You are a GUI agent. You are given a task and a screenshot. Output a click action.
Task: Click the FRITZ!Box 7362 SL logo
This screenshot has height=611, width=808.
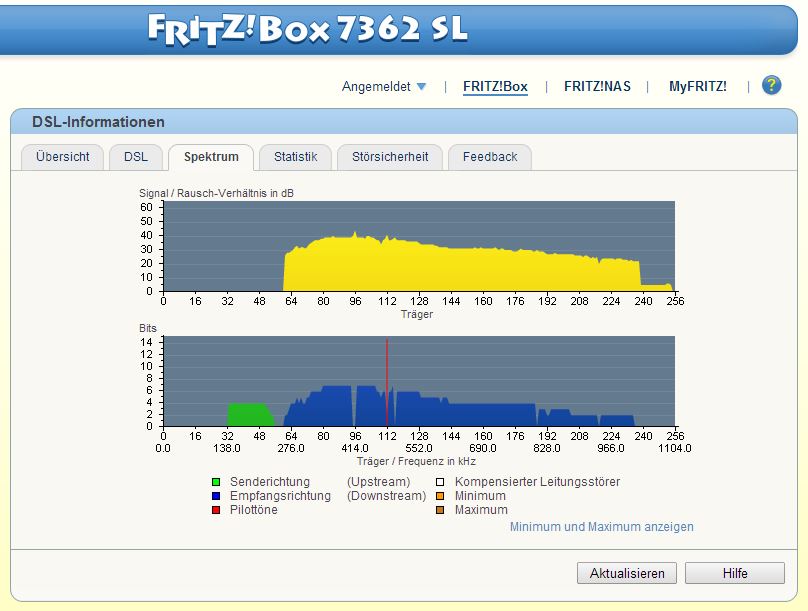click(308, 29)
